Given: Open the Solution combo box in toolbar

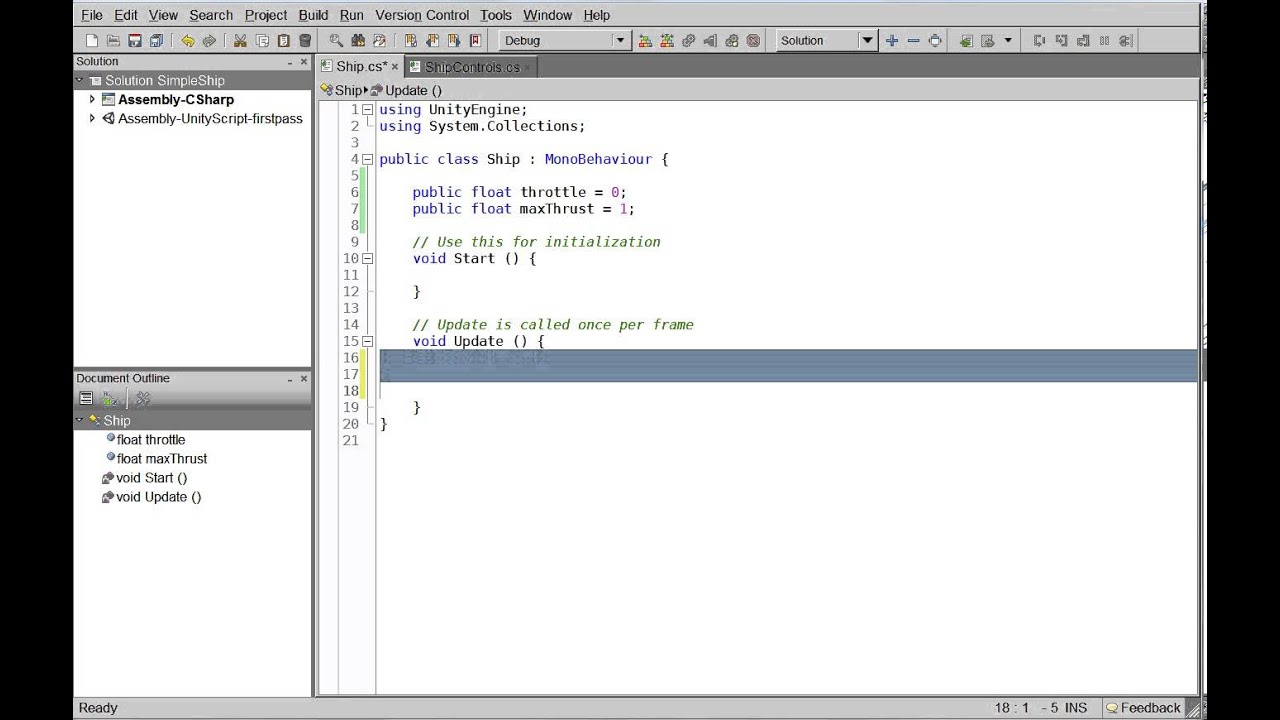Looking at the screenshot, I should (866, 41).
